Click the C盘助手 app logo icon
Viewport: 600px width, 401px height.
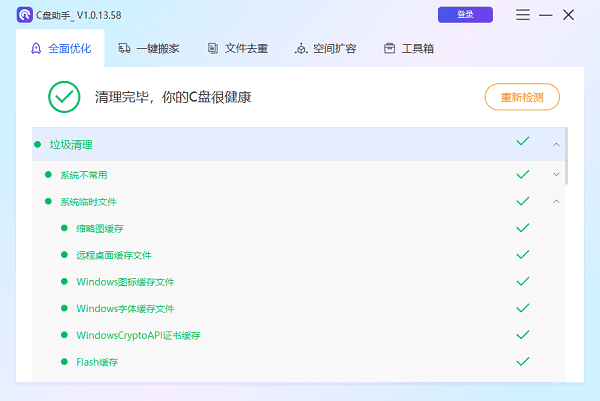(24, 15)
